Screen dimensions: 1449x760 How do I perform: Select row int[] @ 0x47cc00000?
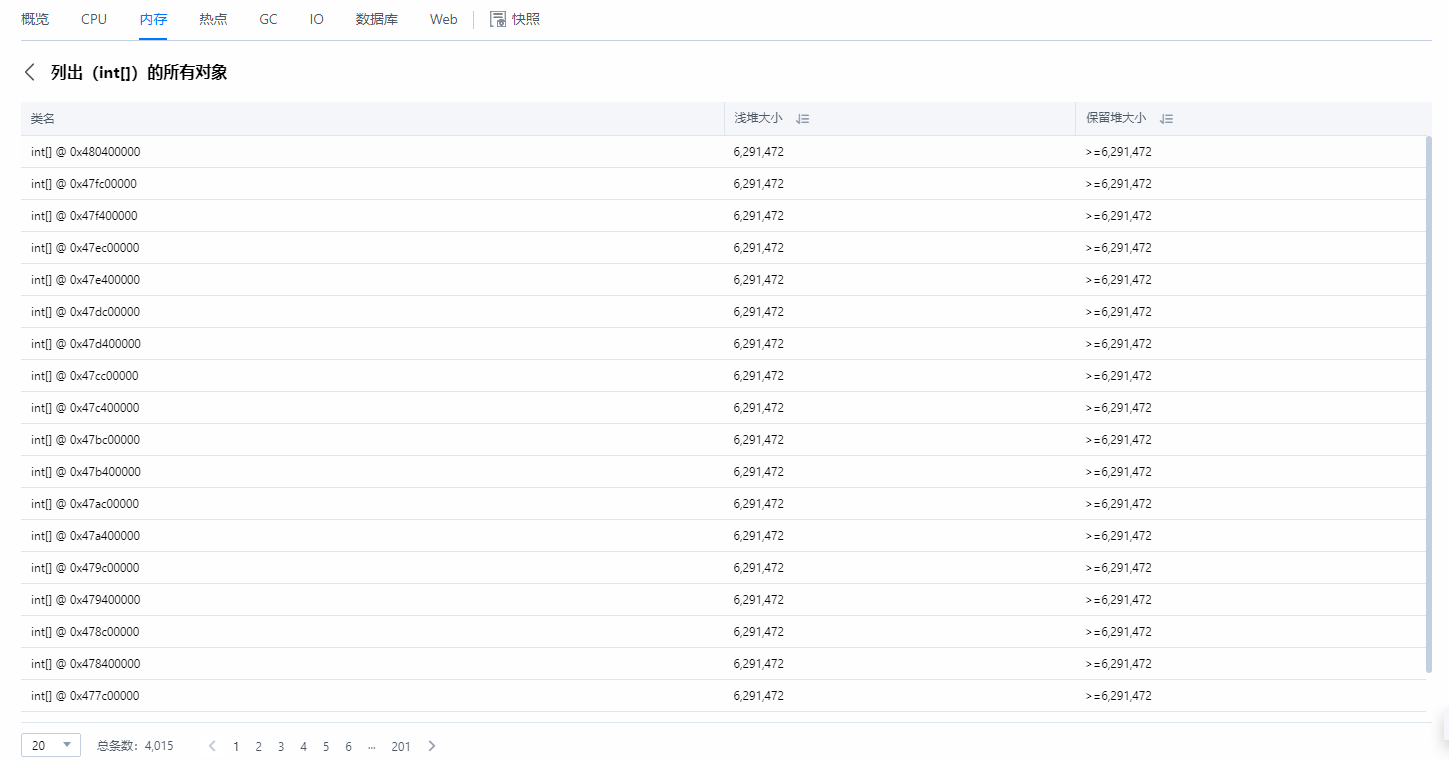click(x=723, y=376)
